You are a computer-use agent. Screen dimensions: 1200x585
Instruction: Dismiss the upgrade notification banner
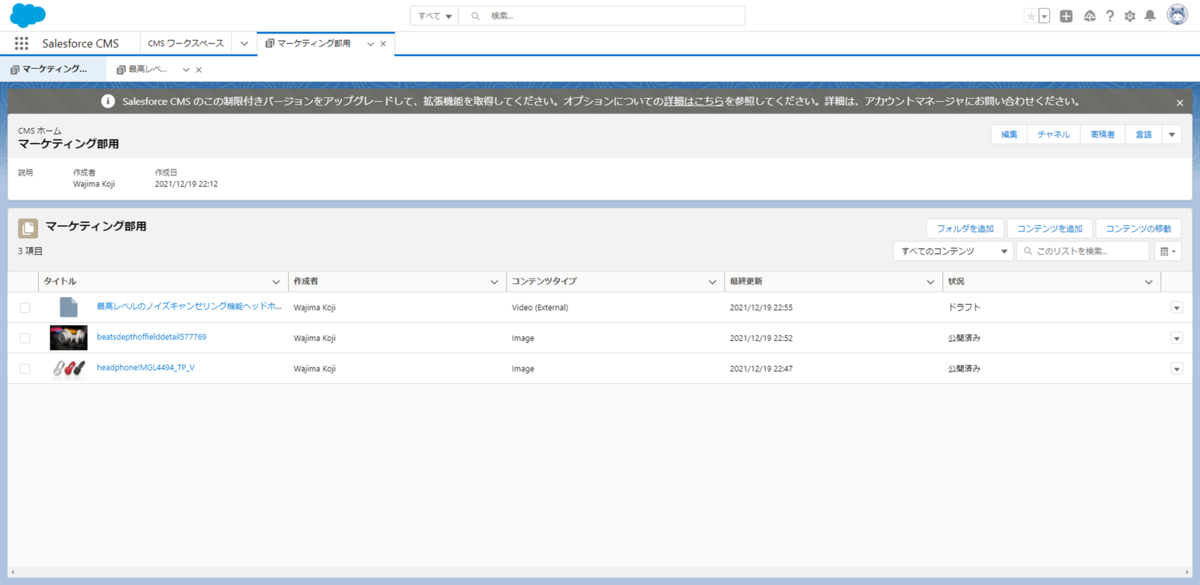pos(1180,102)
